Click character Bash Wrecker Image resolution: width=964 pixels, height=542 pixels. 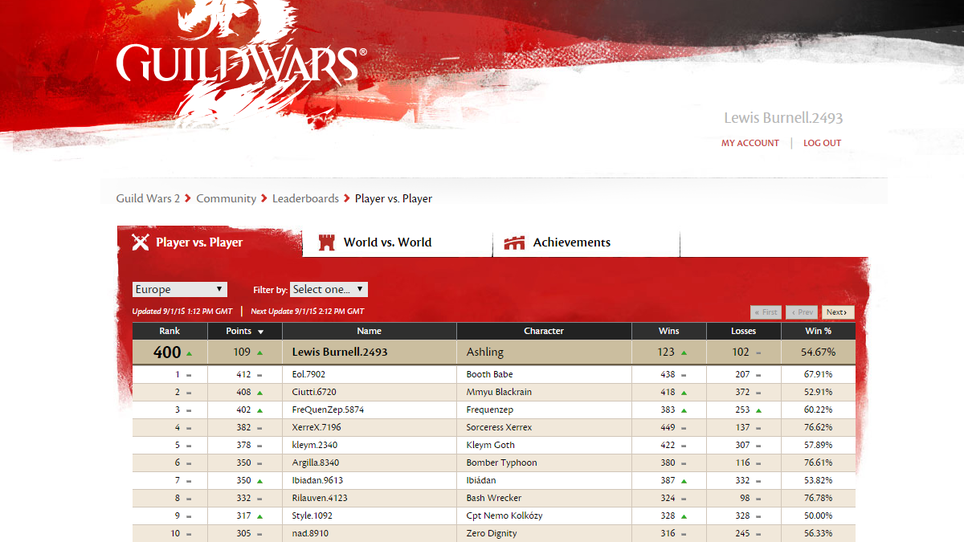pos(494,498)
